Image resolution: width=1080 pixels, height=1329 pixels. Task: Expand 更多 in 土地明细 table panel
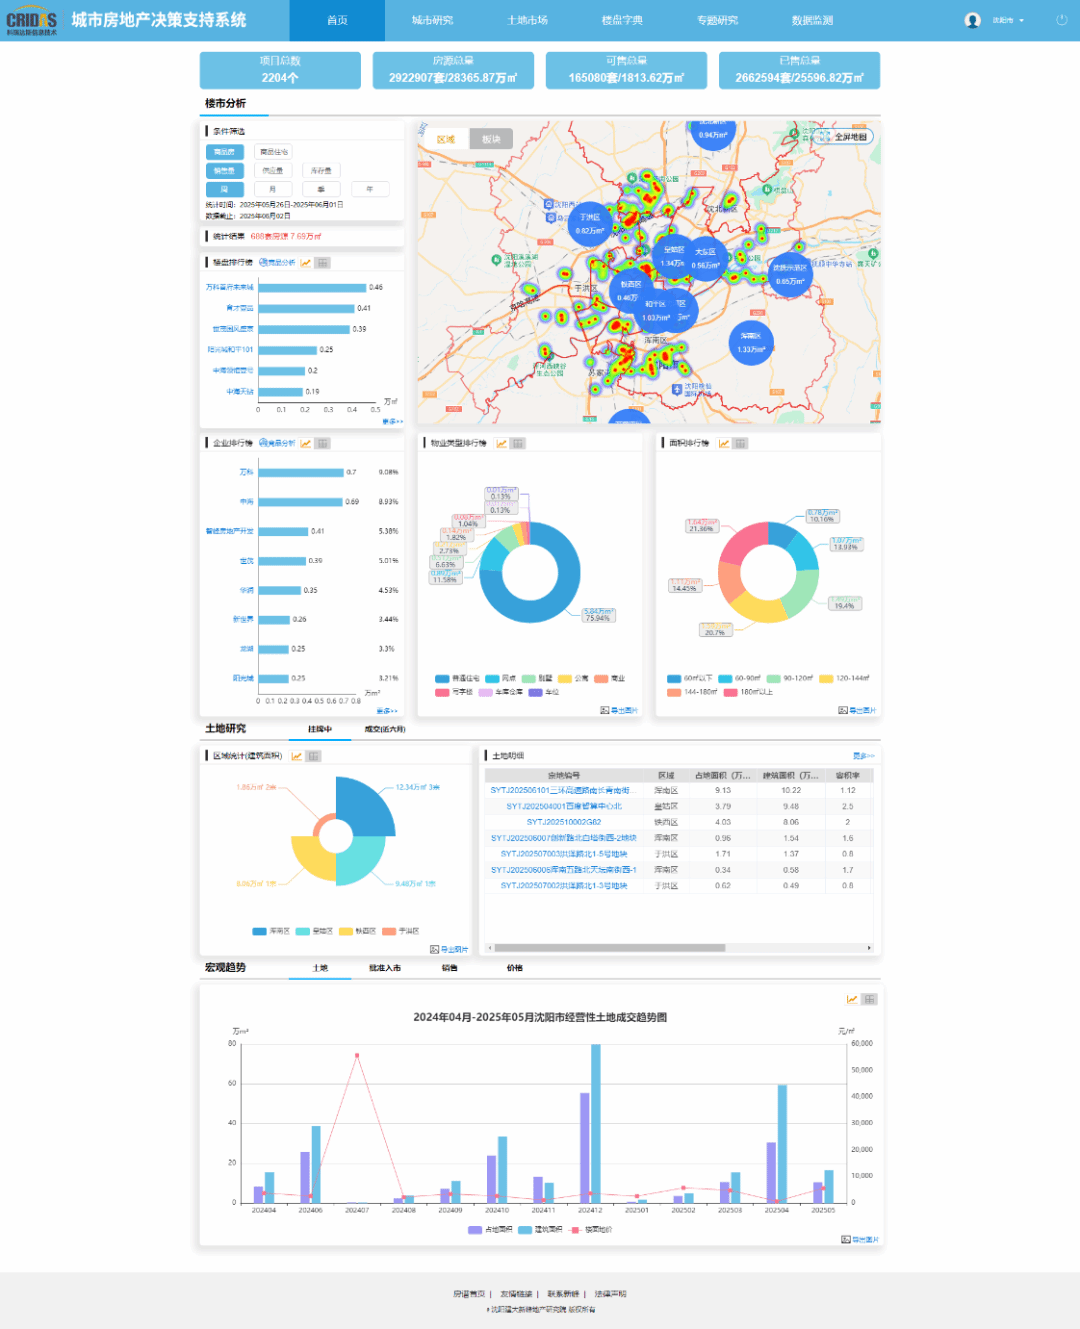click(863, 756)
